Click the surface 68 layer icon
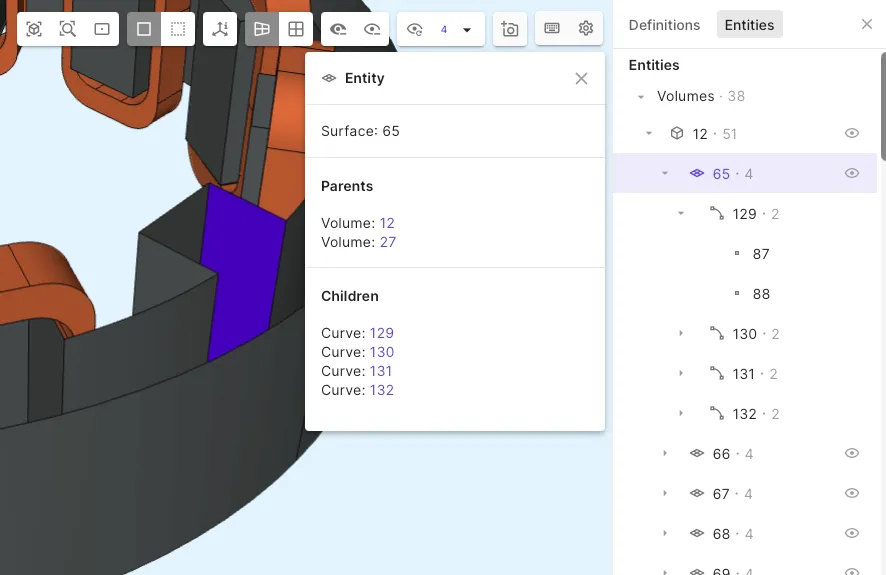 [x=697, y=533]
